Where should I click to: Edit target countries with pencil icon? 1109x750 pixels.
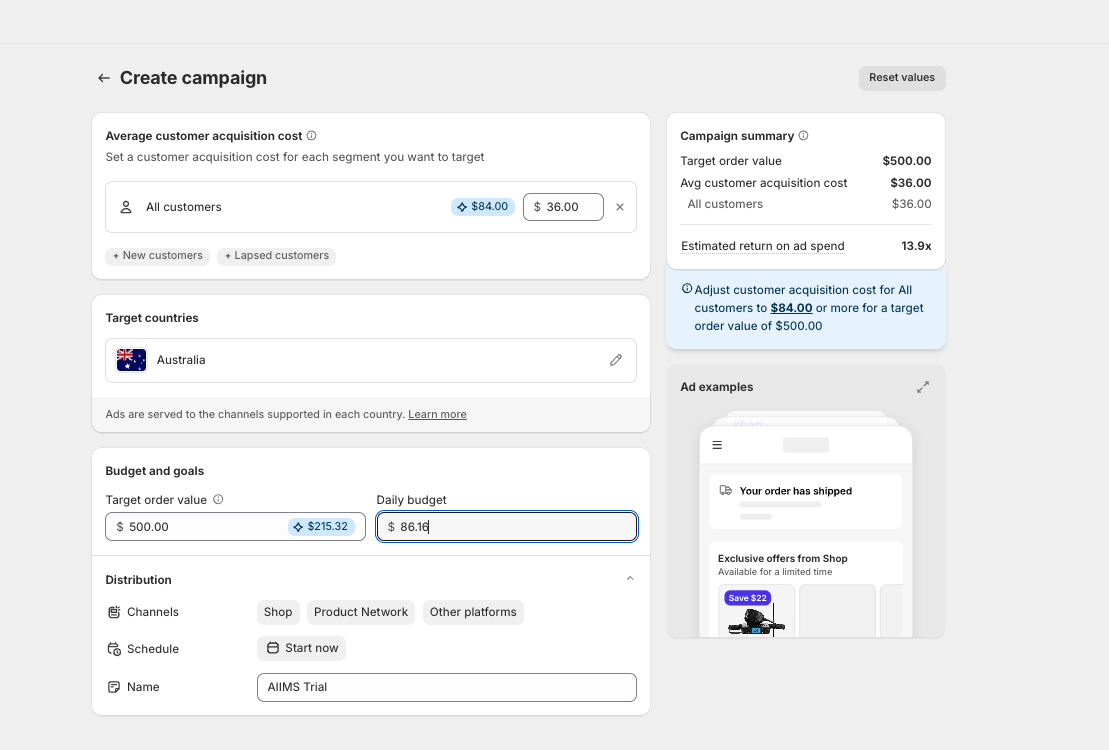coord(616,360)
